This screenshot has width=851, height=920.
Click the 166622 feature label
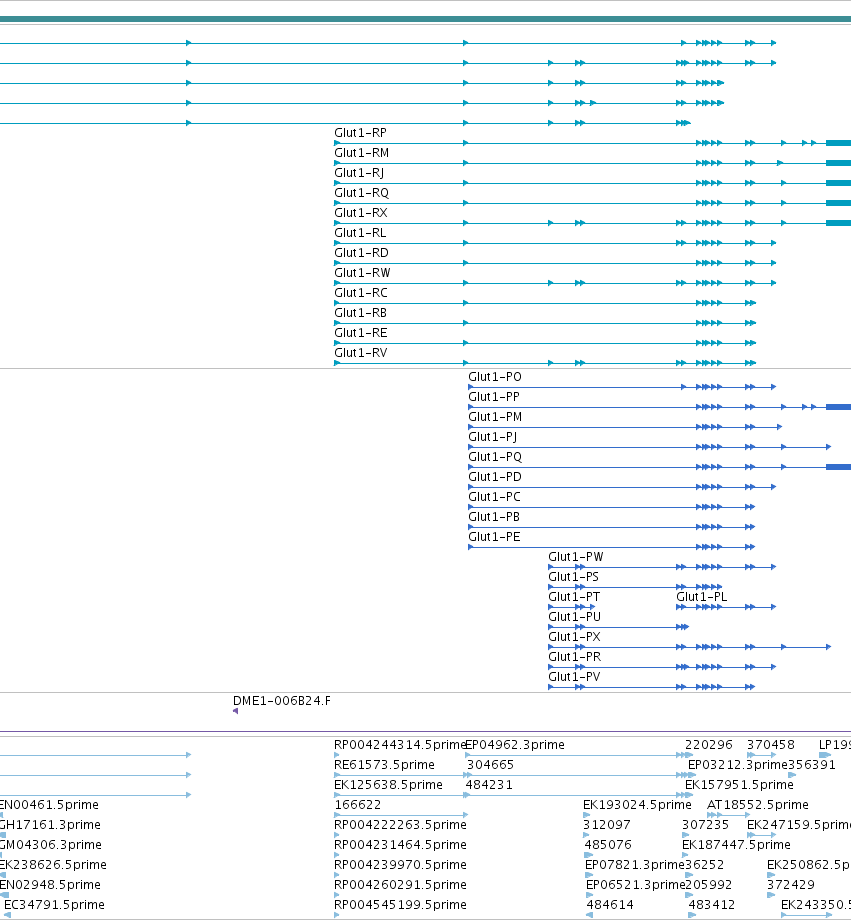pyautogui.click(x=357, y=804)
